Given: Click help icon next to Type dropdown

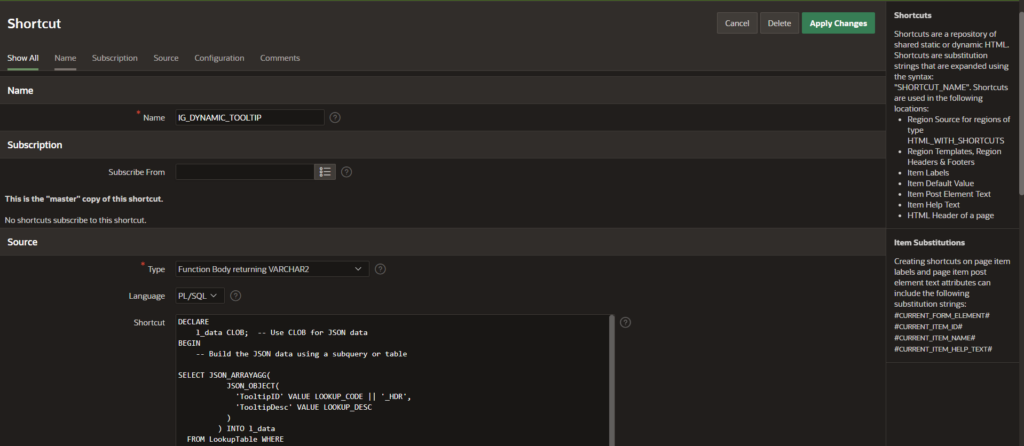Looking at the screenshot, I should click(381, 269).
